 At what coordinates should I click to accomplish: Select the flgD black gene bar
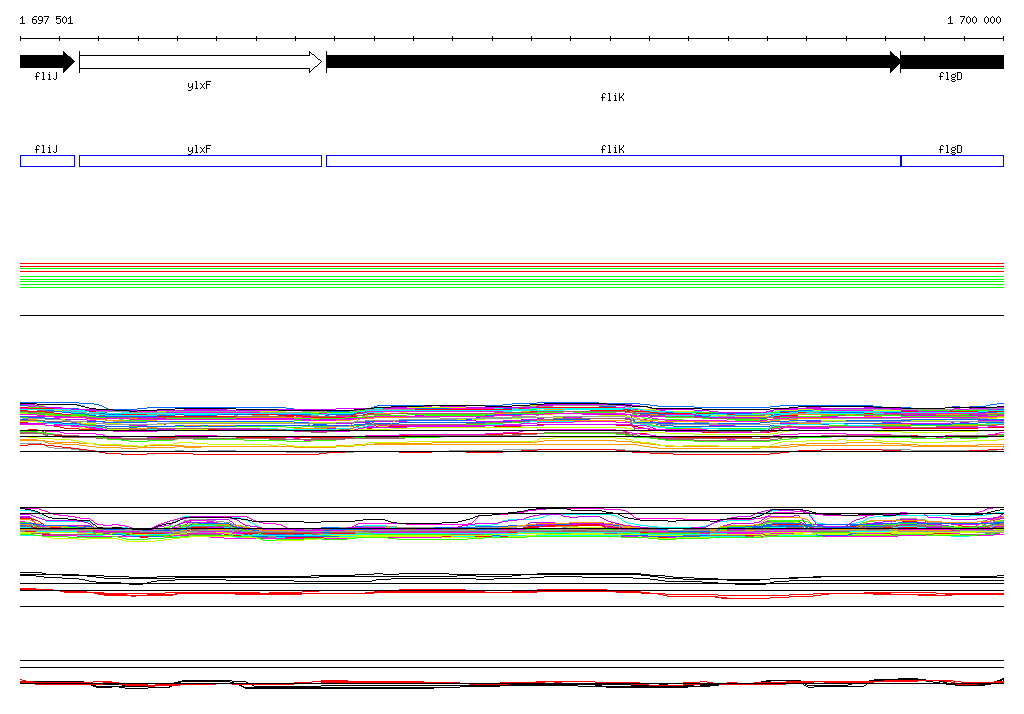952,62
